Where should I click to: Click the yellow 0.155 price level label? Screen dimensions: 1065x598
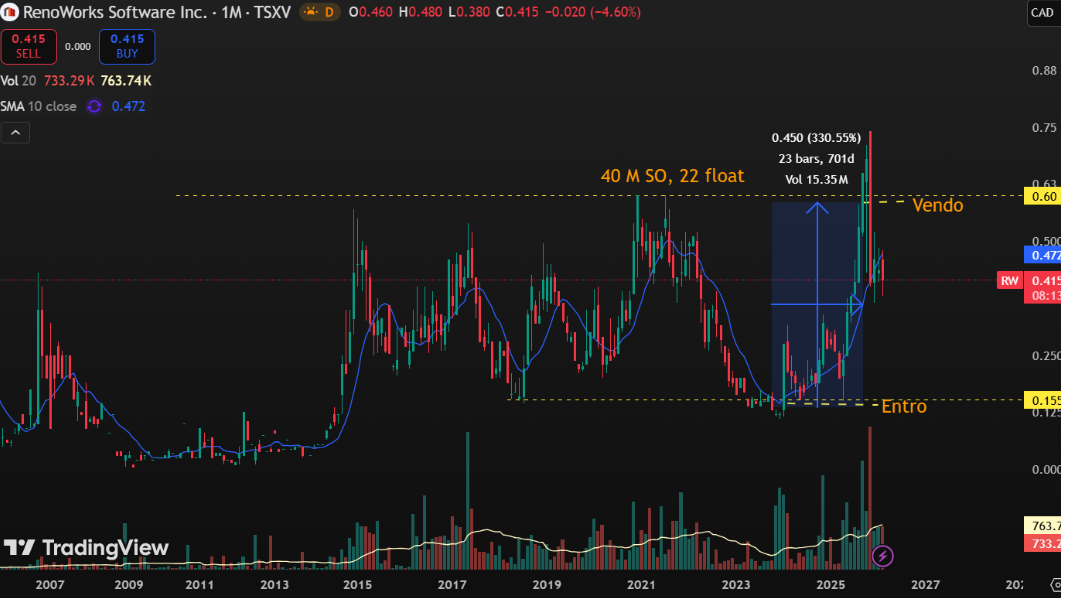(x=1042, y=400)
